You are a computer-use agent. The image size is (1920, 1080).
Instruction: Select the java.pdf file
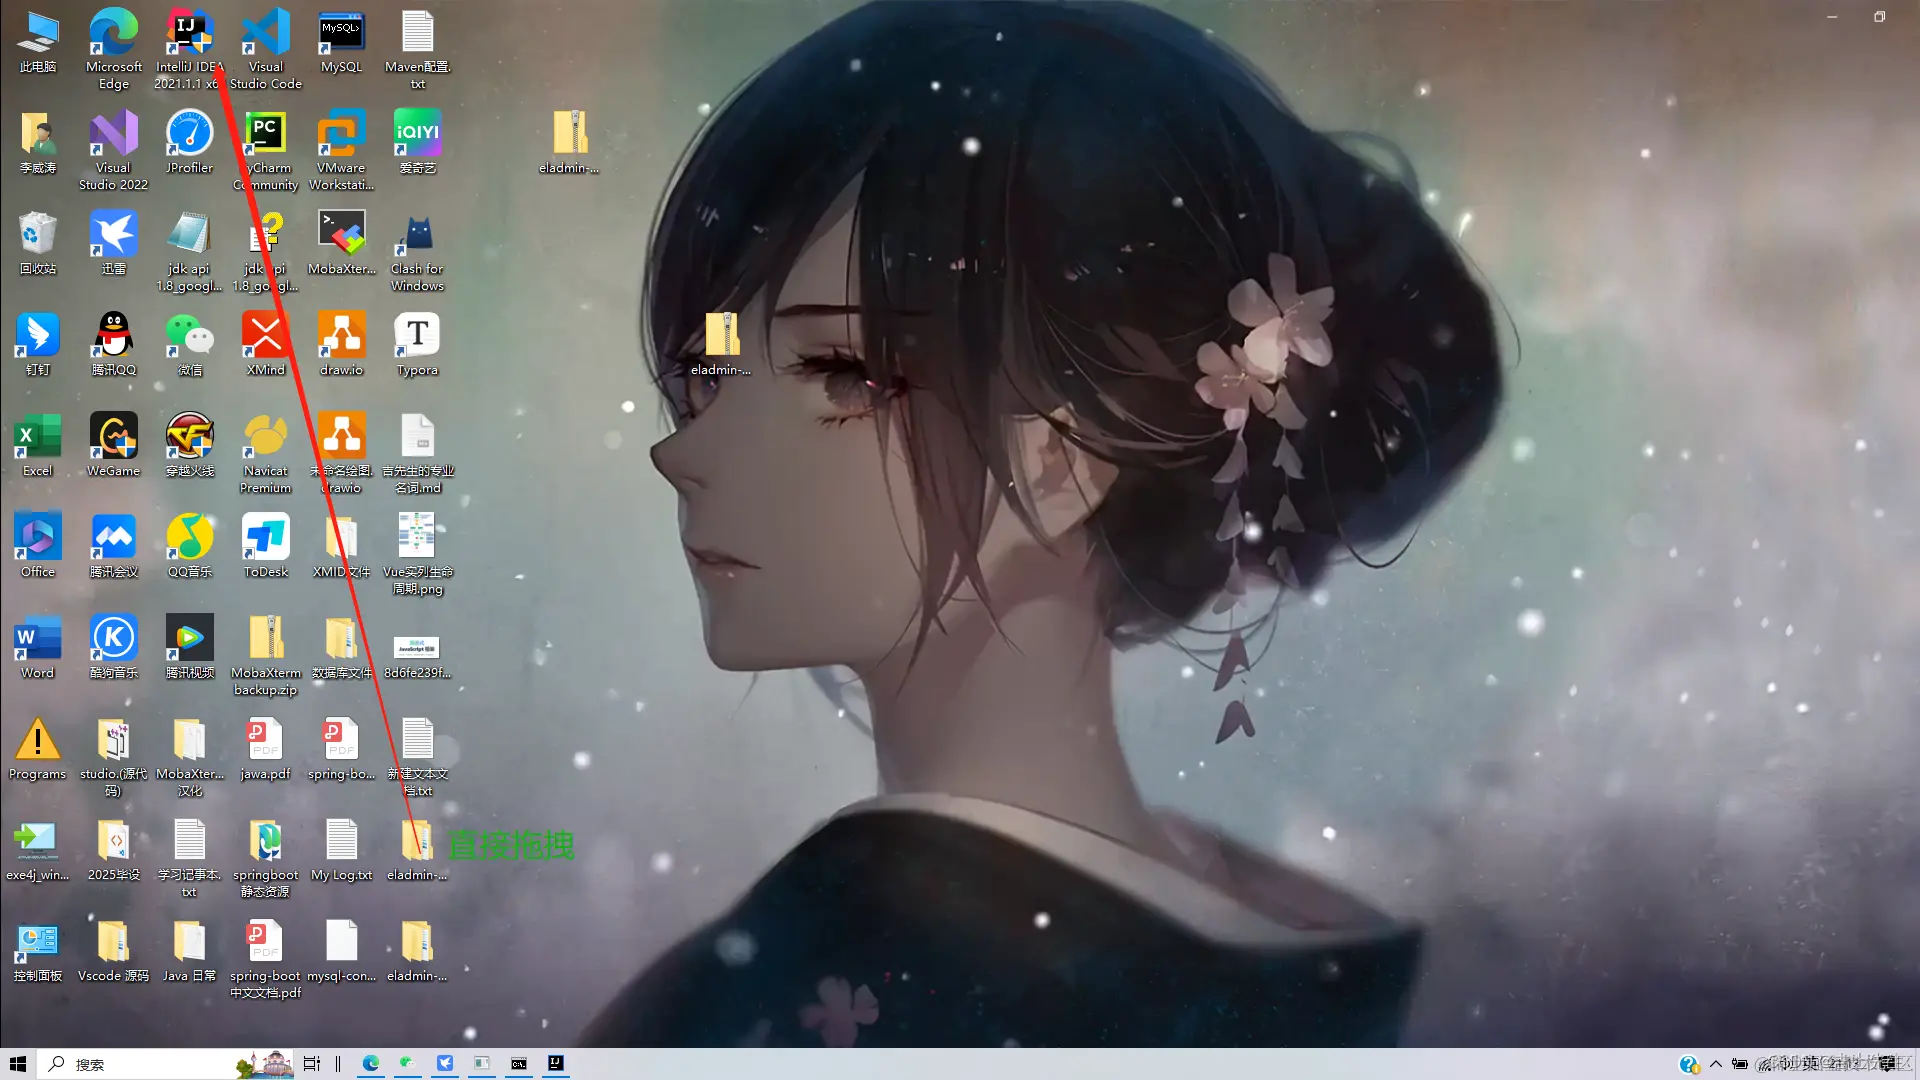click(x=265, y=741)
